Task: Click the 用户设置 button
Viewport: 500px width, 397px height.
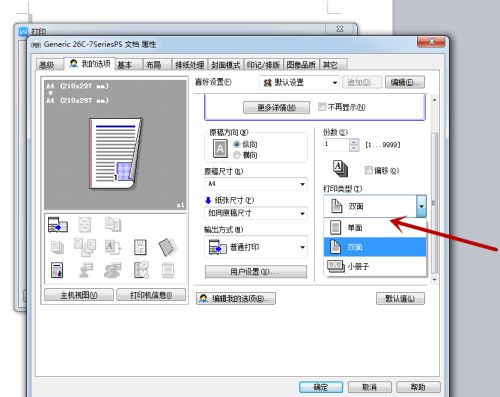Action: coord(256,272)
